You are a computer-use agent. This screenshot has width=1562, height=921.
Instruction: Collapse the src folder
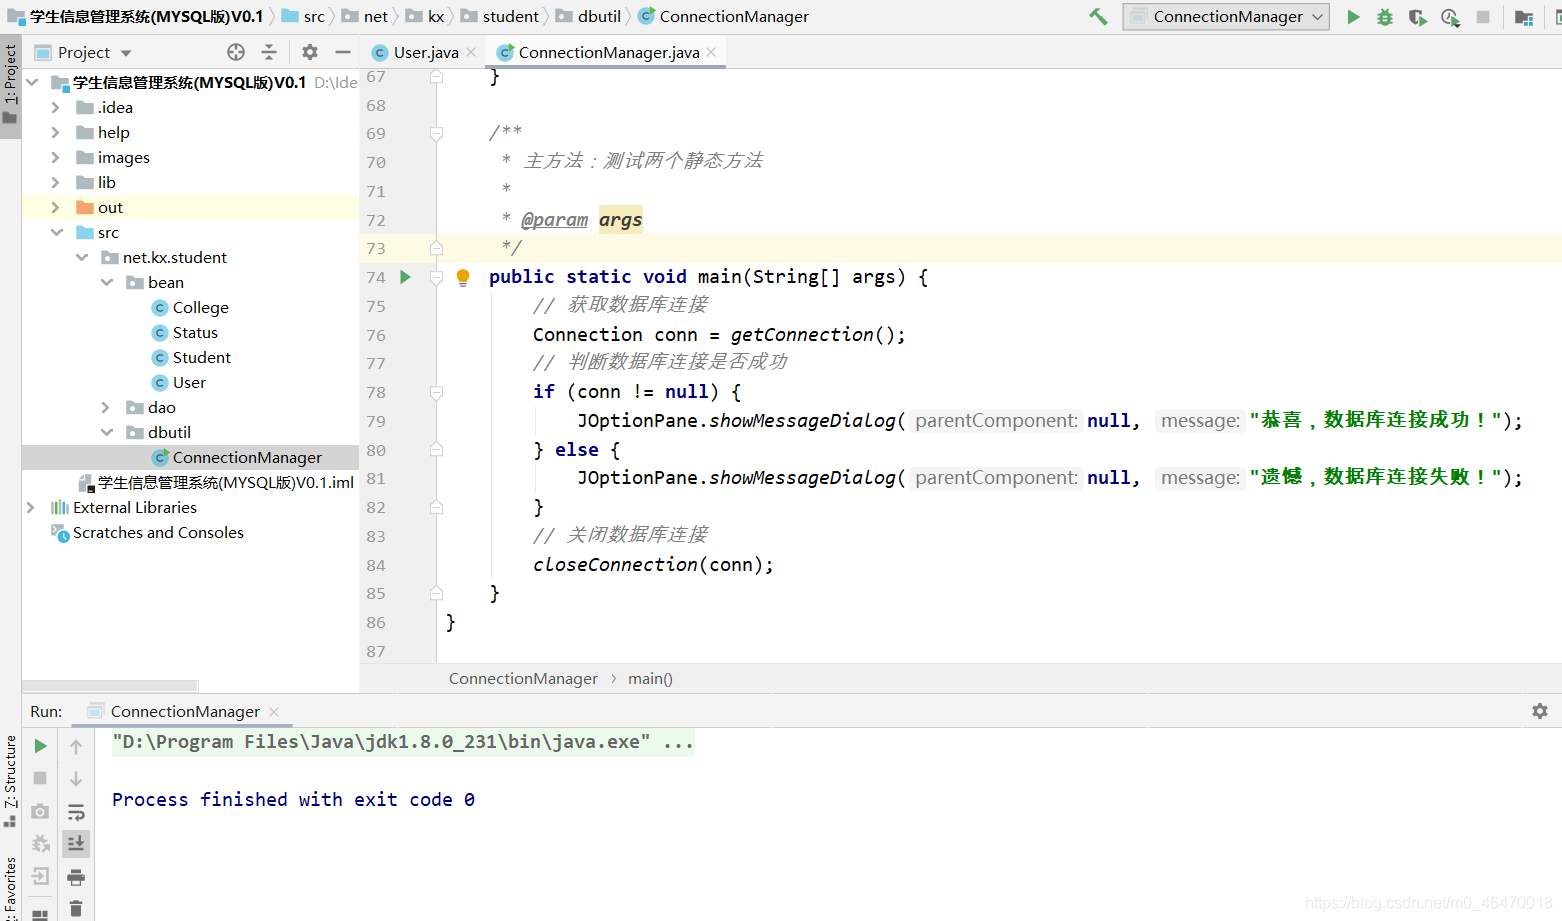click(x=56, y=232)
